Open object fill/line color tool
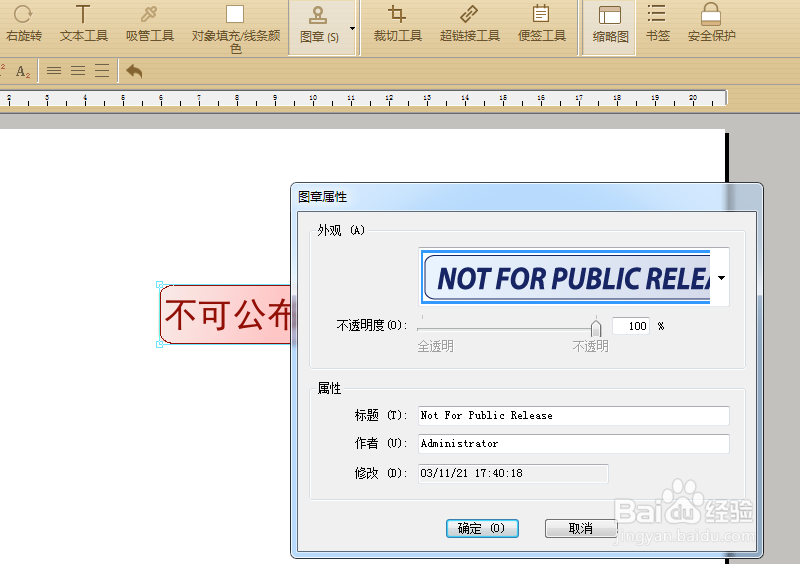The height and width of the screenshot is (564, 800). point(235,29)
